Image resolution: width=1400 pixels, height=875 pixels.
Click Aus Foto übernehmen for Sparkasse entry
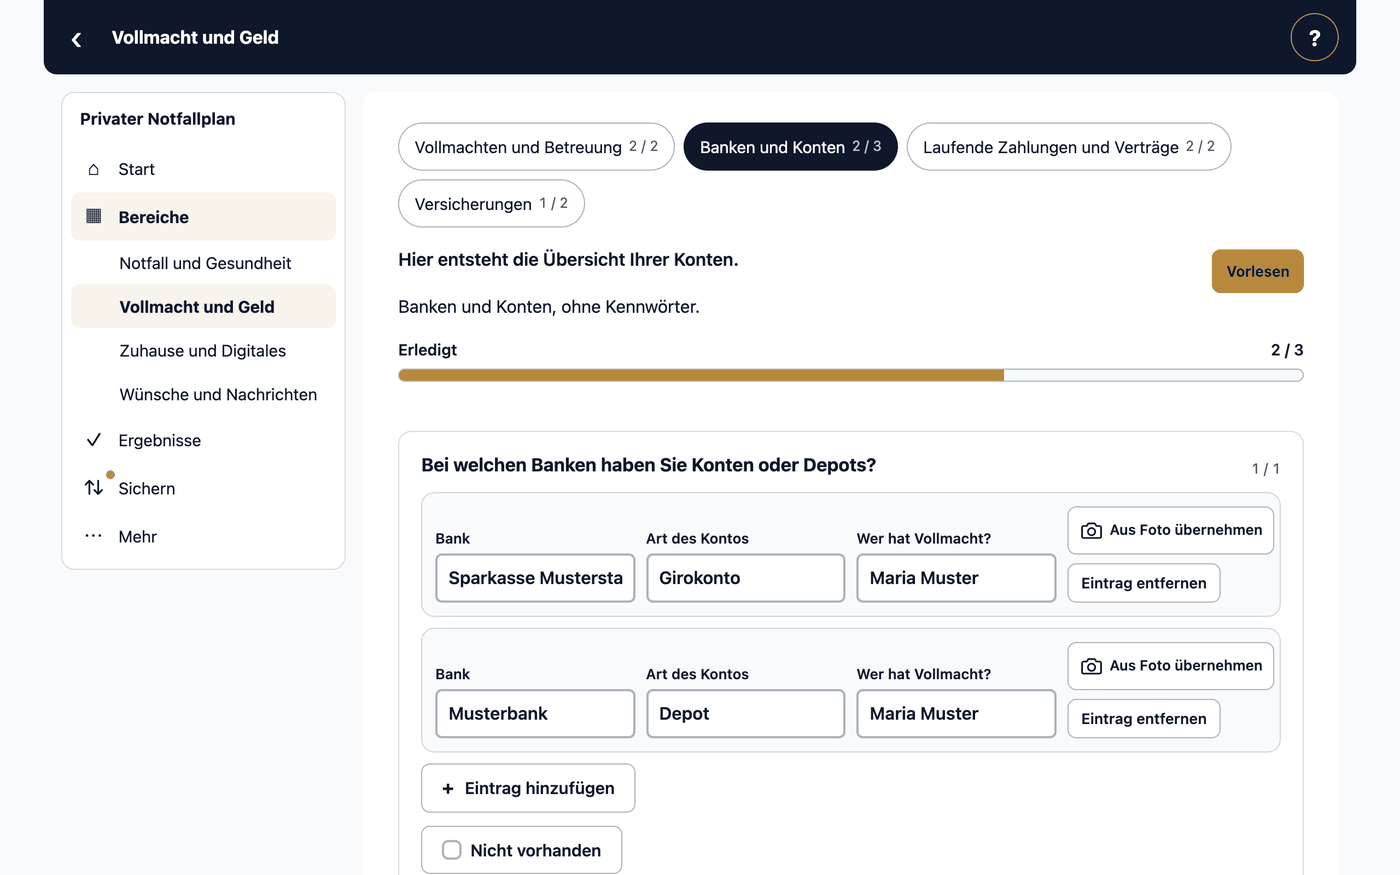tap(1171, 530)
